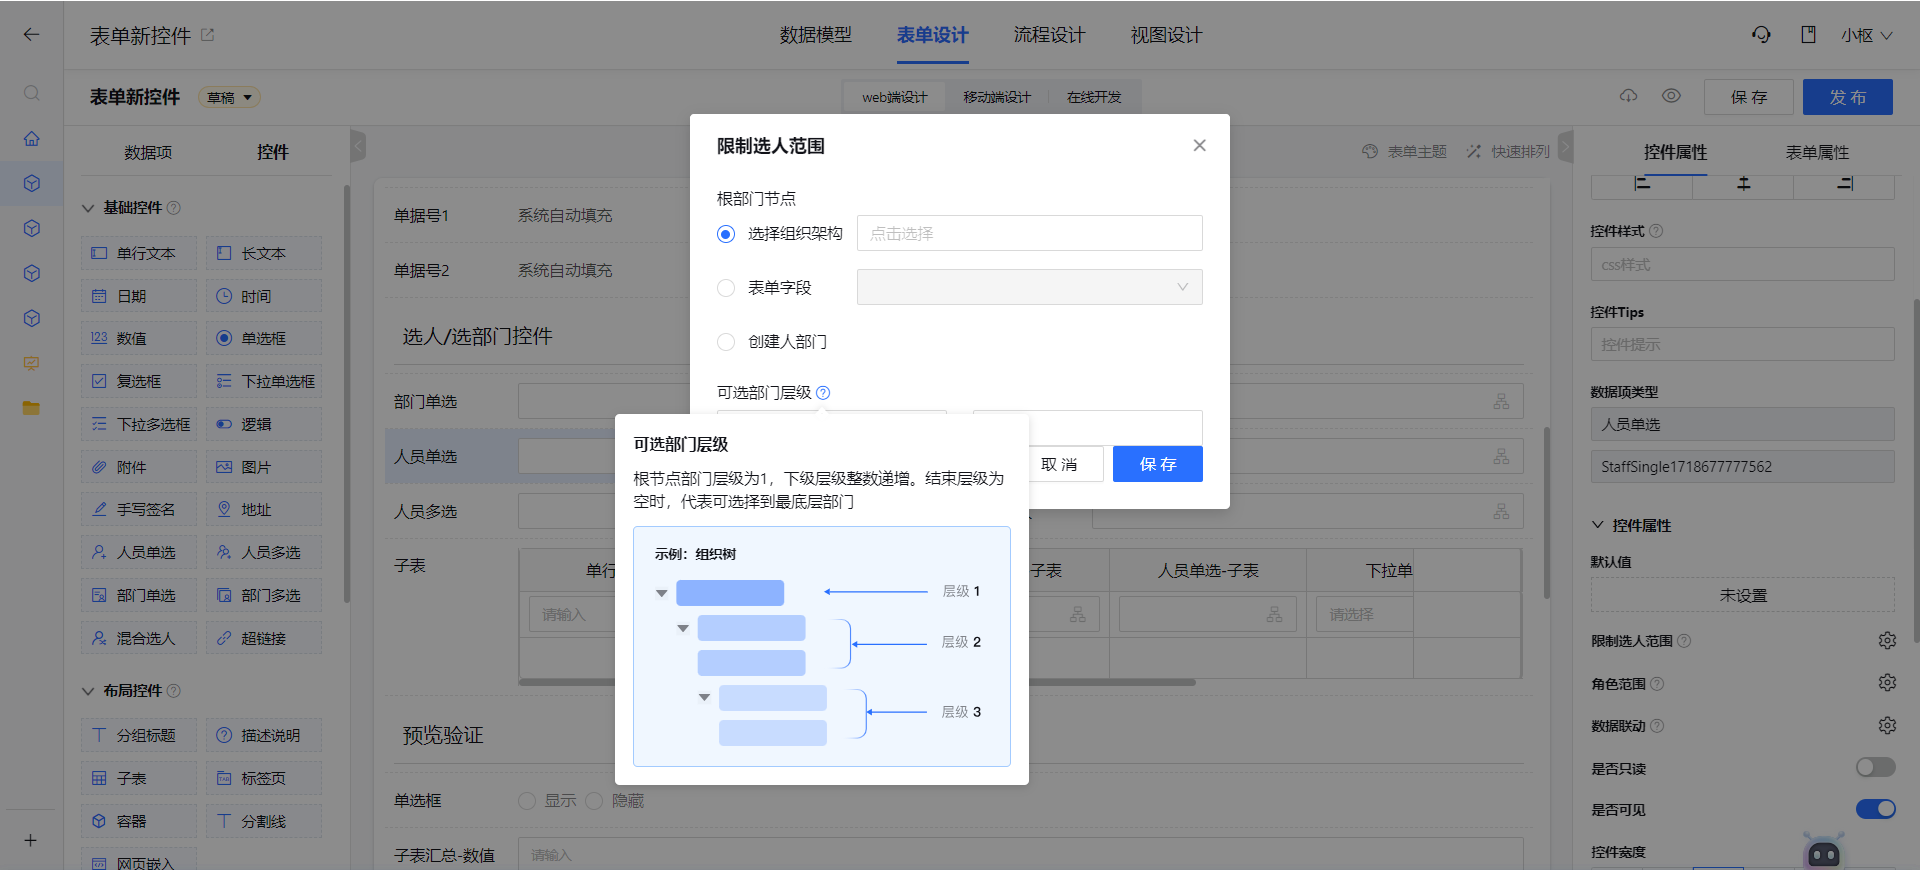The height and width of the screenshot is (870, 1920).
Task: Add 手写签名 control
Action: (x=139, y=509)
